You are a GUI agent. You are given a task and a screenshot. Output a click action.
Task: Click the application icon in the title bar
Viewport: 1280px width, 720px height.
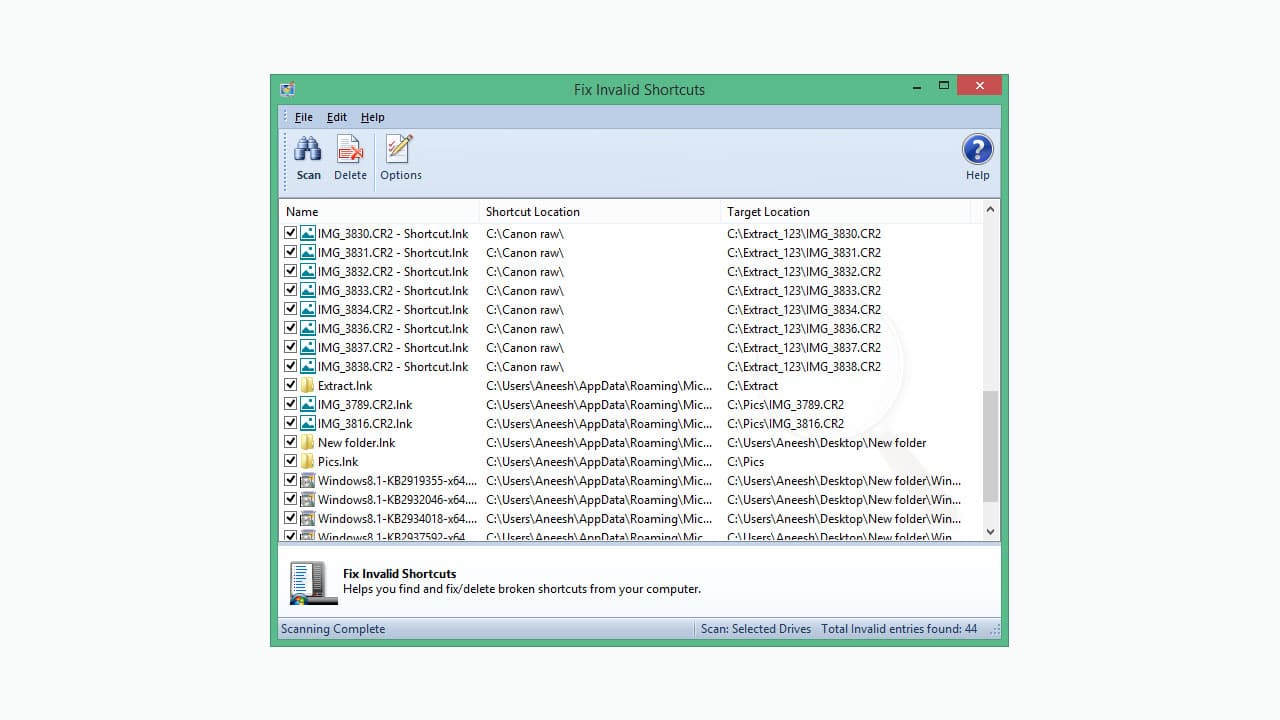[288, 89]
